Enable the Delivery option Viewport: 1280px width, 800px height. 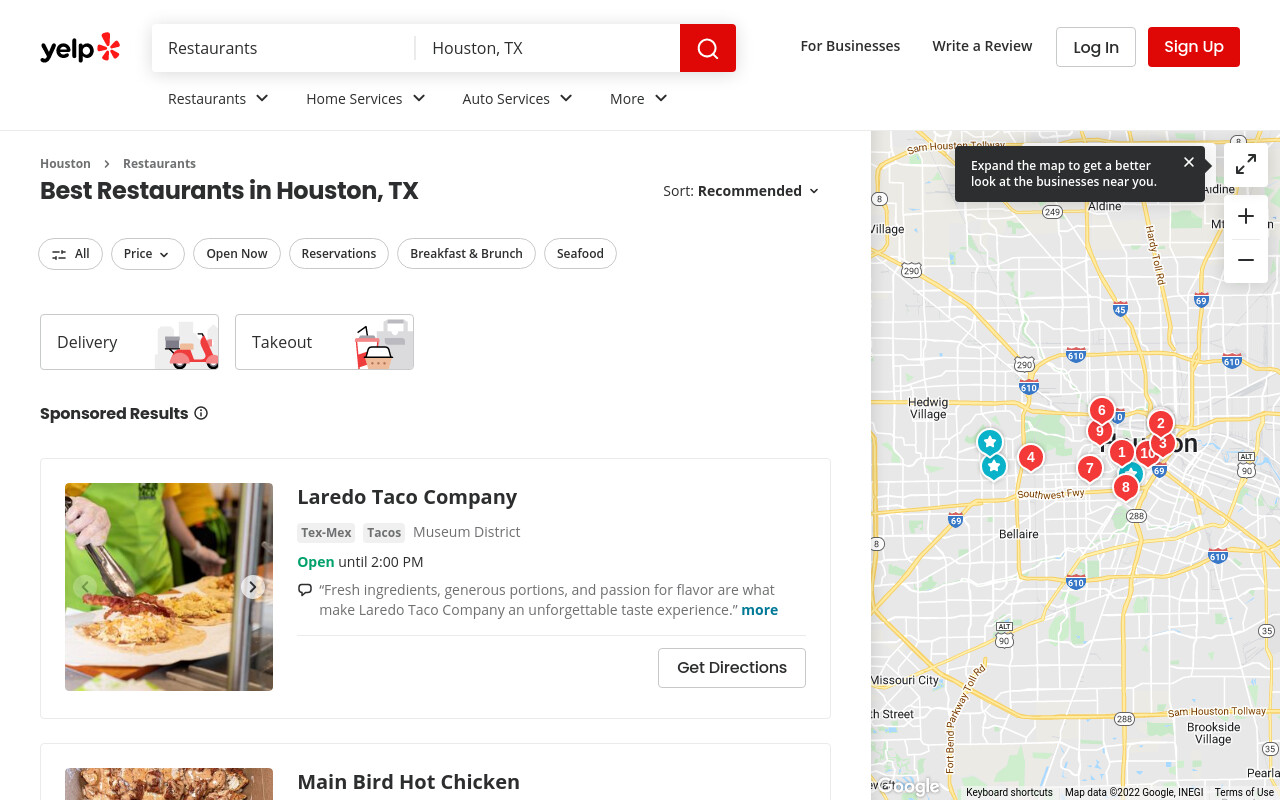click(x=129, y=342)
